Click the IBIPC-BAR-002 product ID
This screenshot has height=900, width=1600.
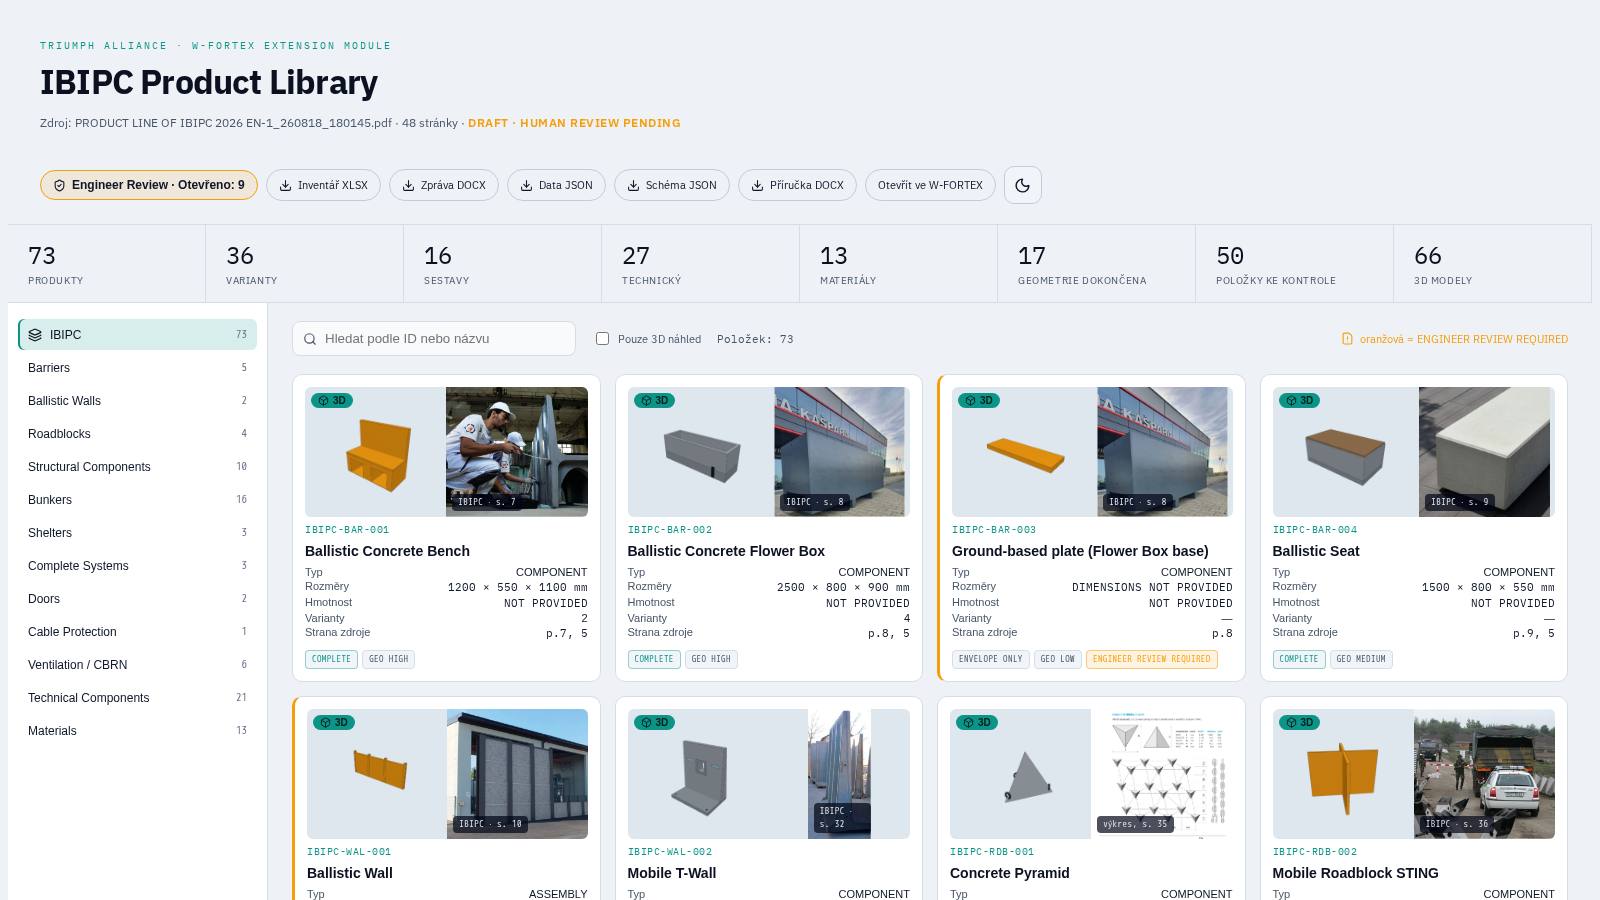tap(670, 530)
